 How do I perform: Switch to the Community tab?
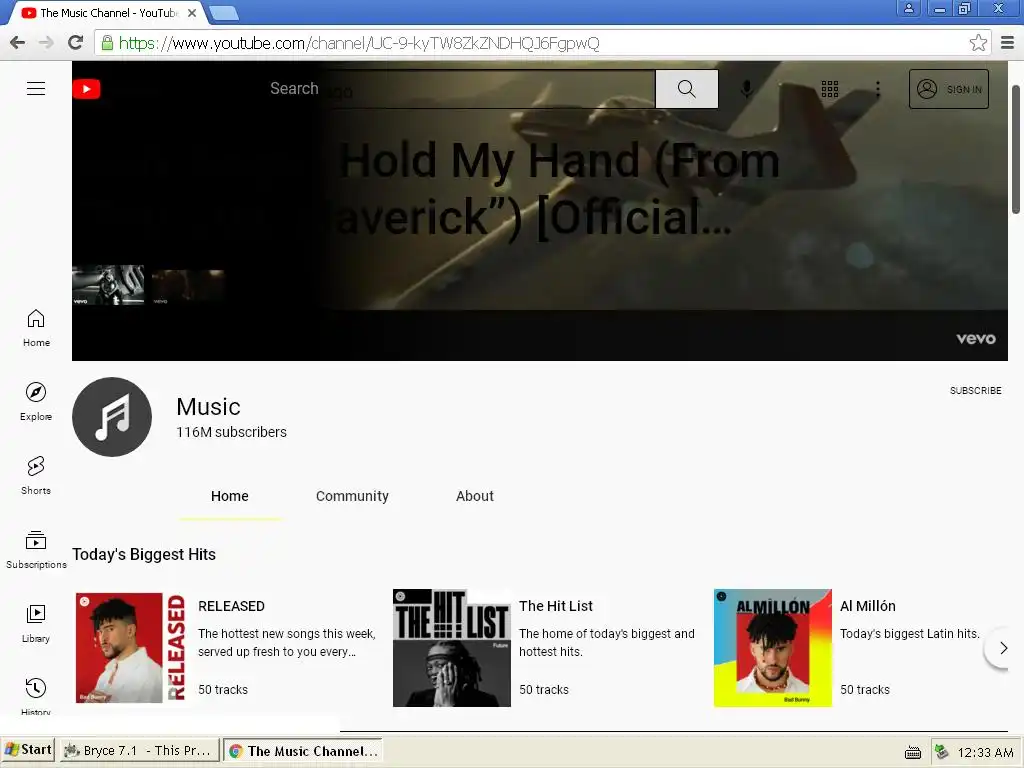[x=352, y=496]
